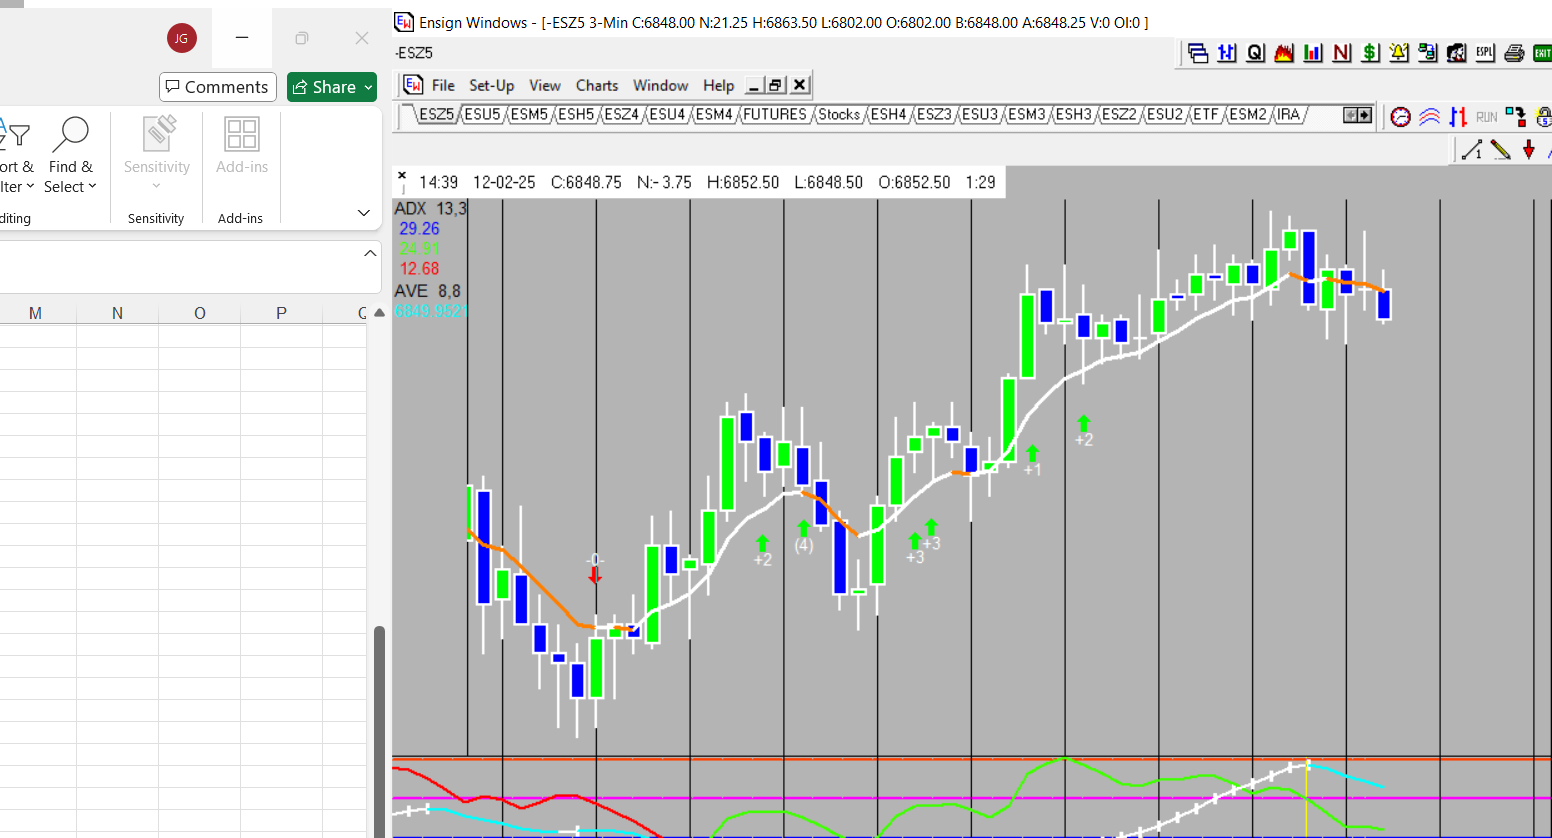The image size is (1552, 838).
Task: Open the alert bell icon
Action: pyautogui.click(x=1399, y=53)
